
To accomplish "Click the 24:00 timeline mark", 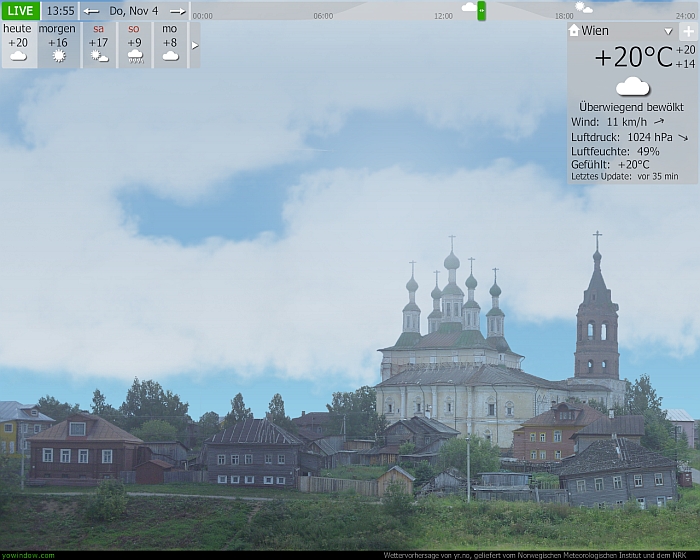I will (x=685, y=16).
